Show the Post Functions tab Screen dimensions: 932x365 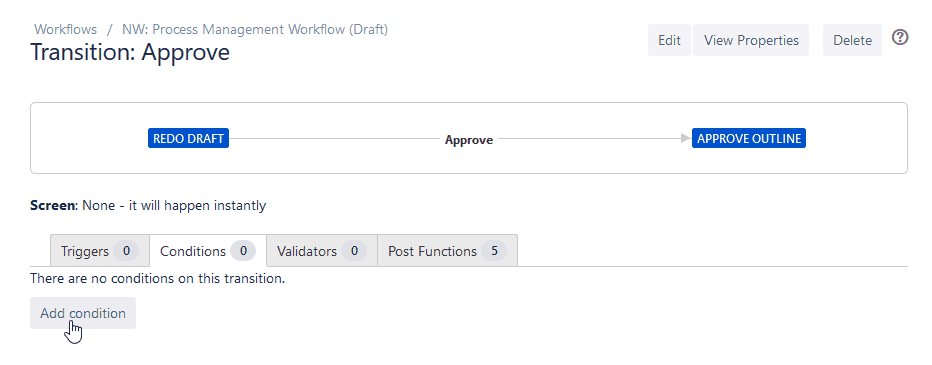pos(447,251)
